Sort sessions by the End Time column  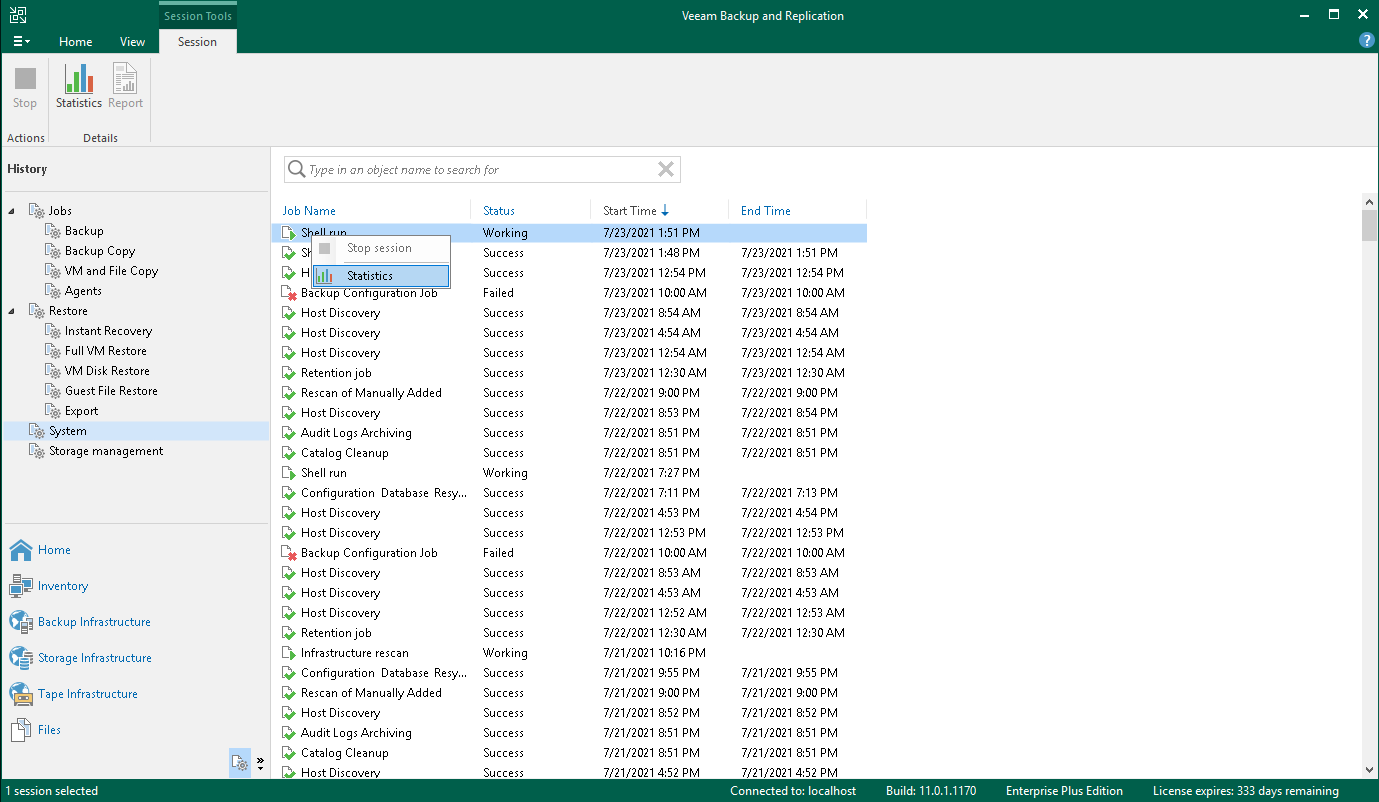pos(765,210)
